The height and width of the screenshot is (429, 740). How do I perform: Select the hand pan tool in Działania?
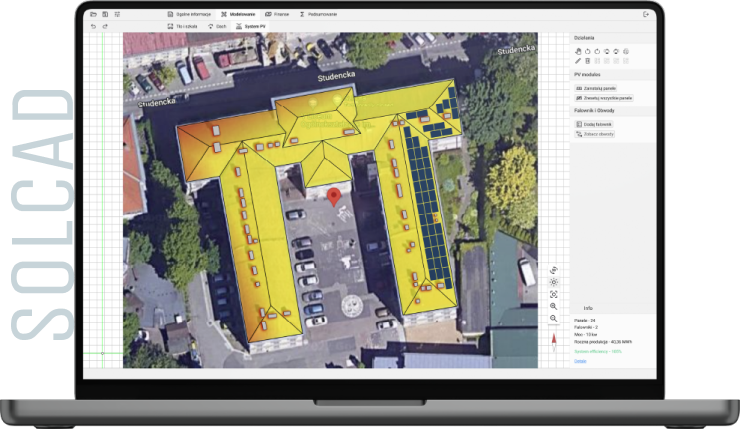578,51
